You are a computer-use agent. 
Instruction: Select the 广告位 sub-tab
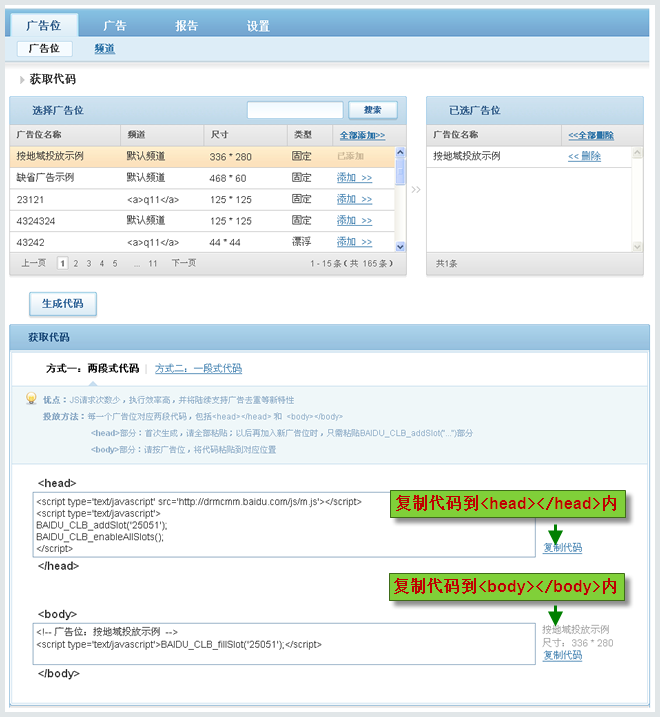click(x=44, y=48)
